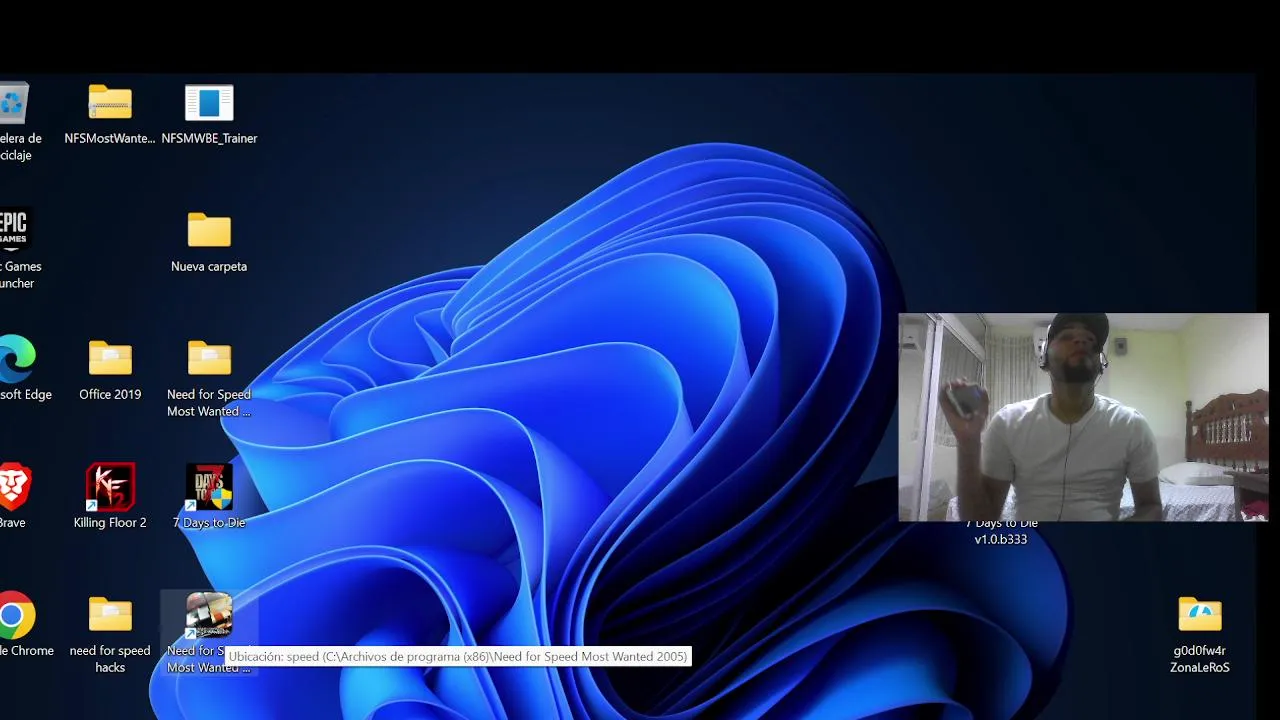
Task: Select the Need for Speed Most Wanted game shortcut
Action: [x=209, y=614]
